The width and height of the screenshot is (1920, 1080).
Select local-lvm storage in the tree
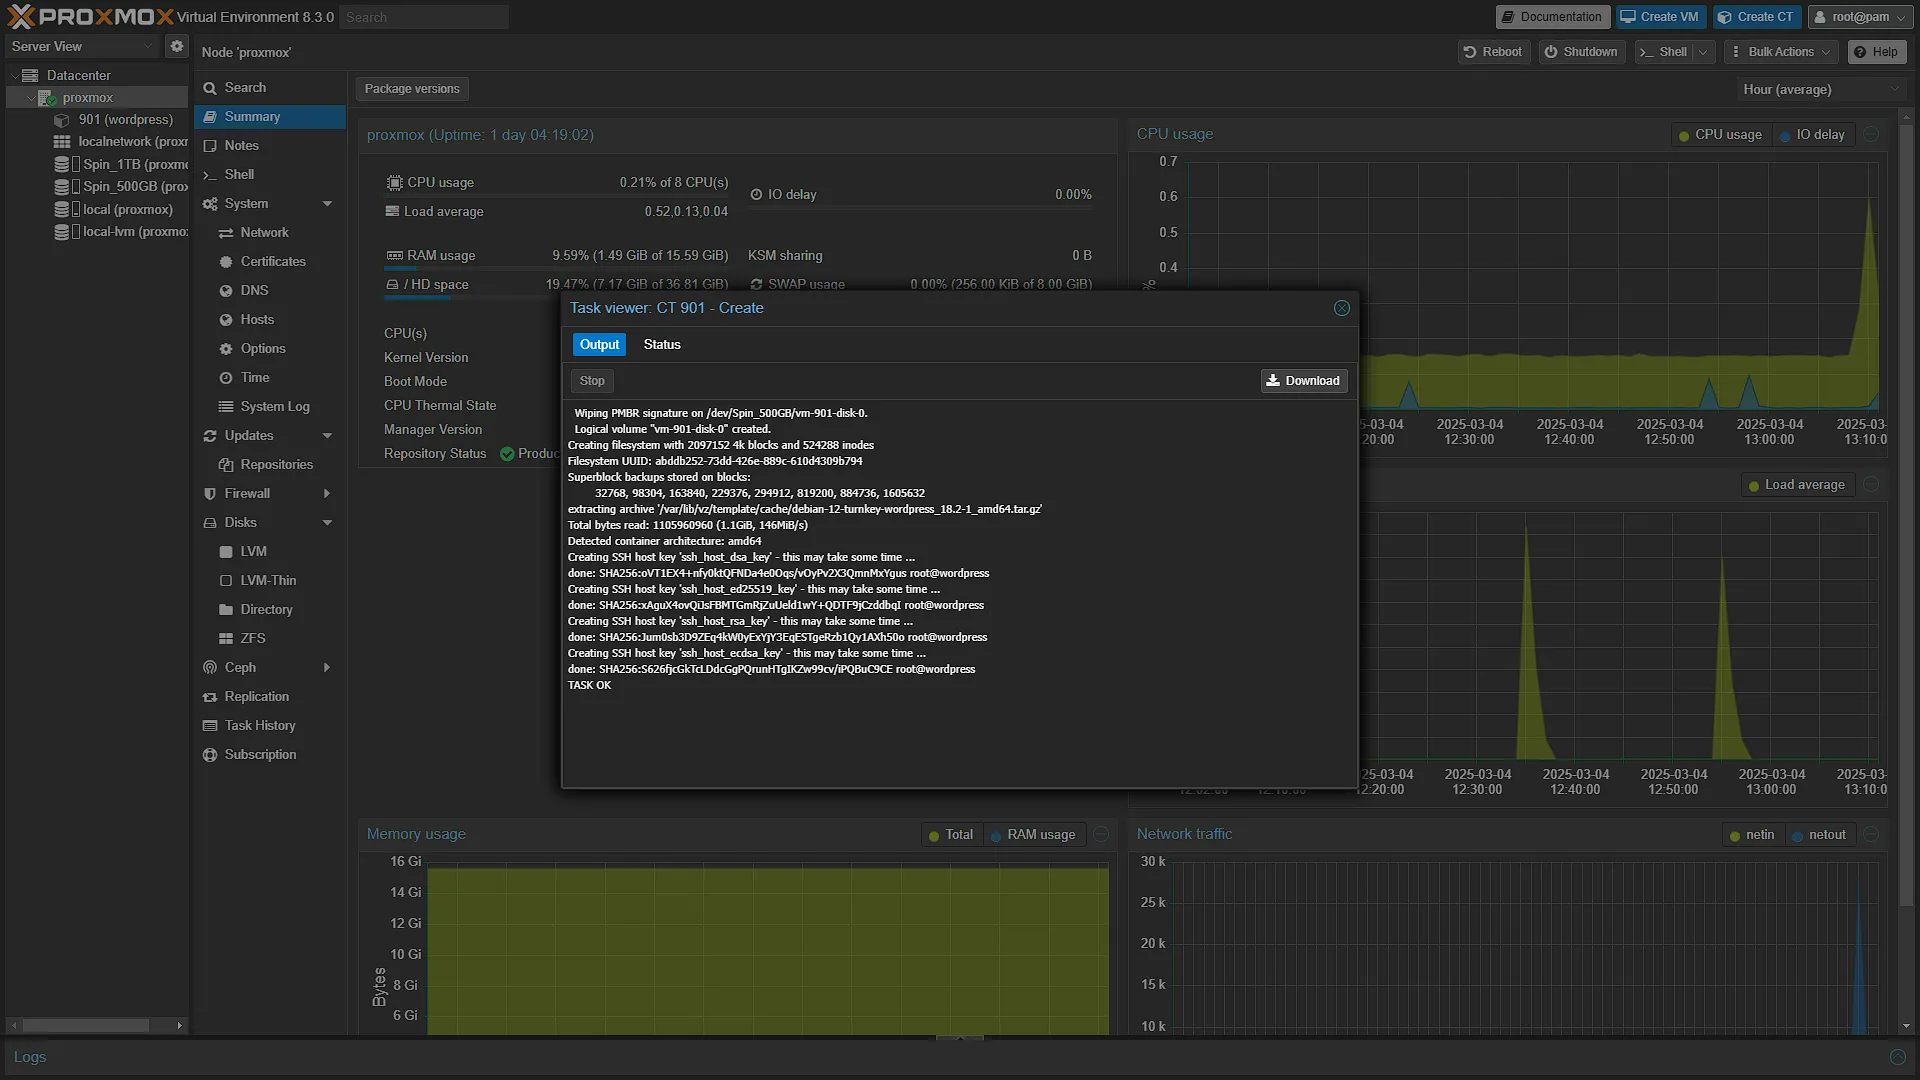121,231
